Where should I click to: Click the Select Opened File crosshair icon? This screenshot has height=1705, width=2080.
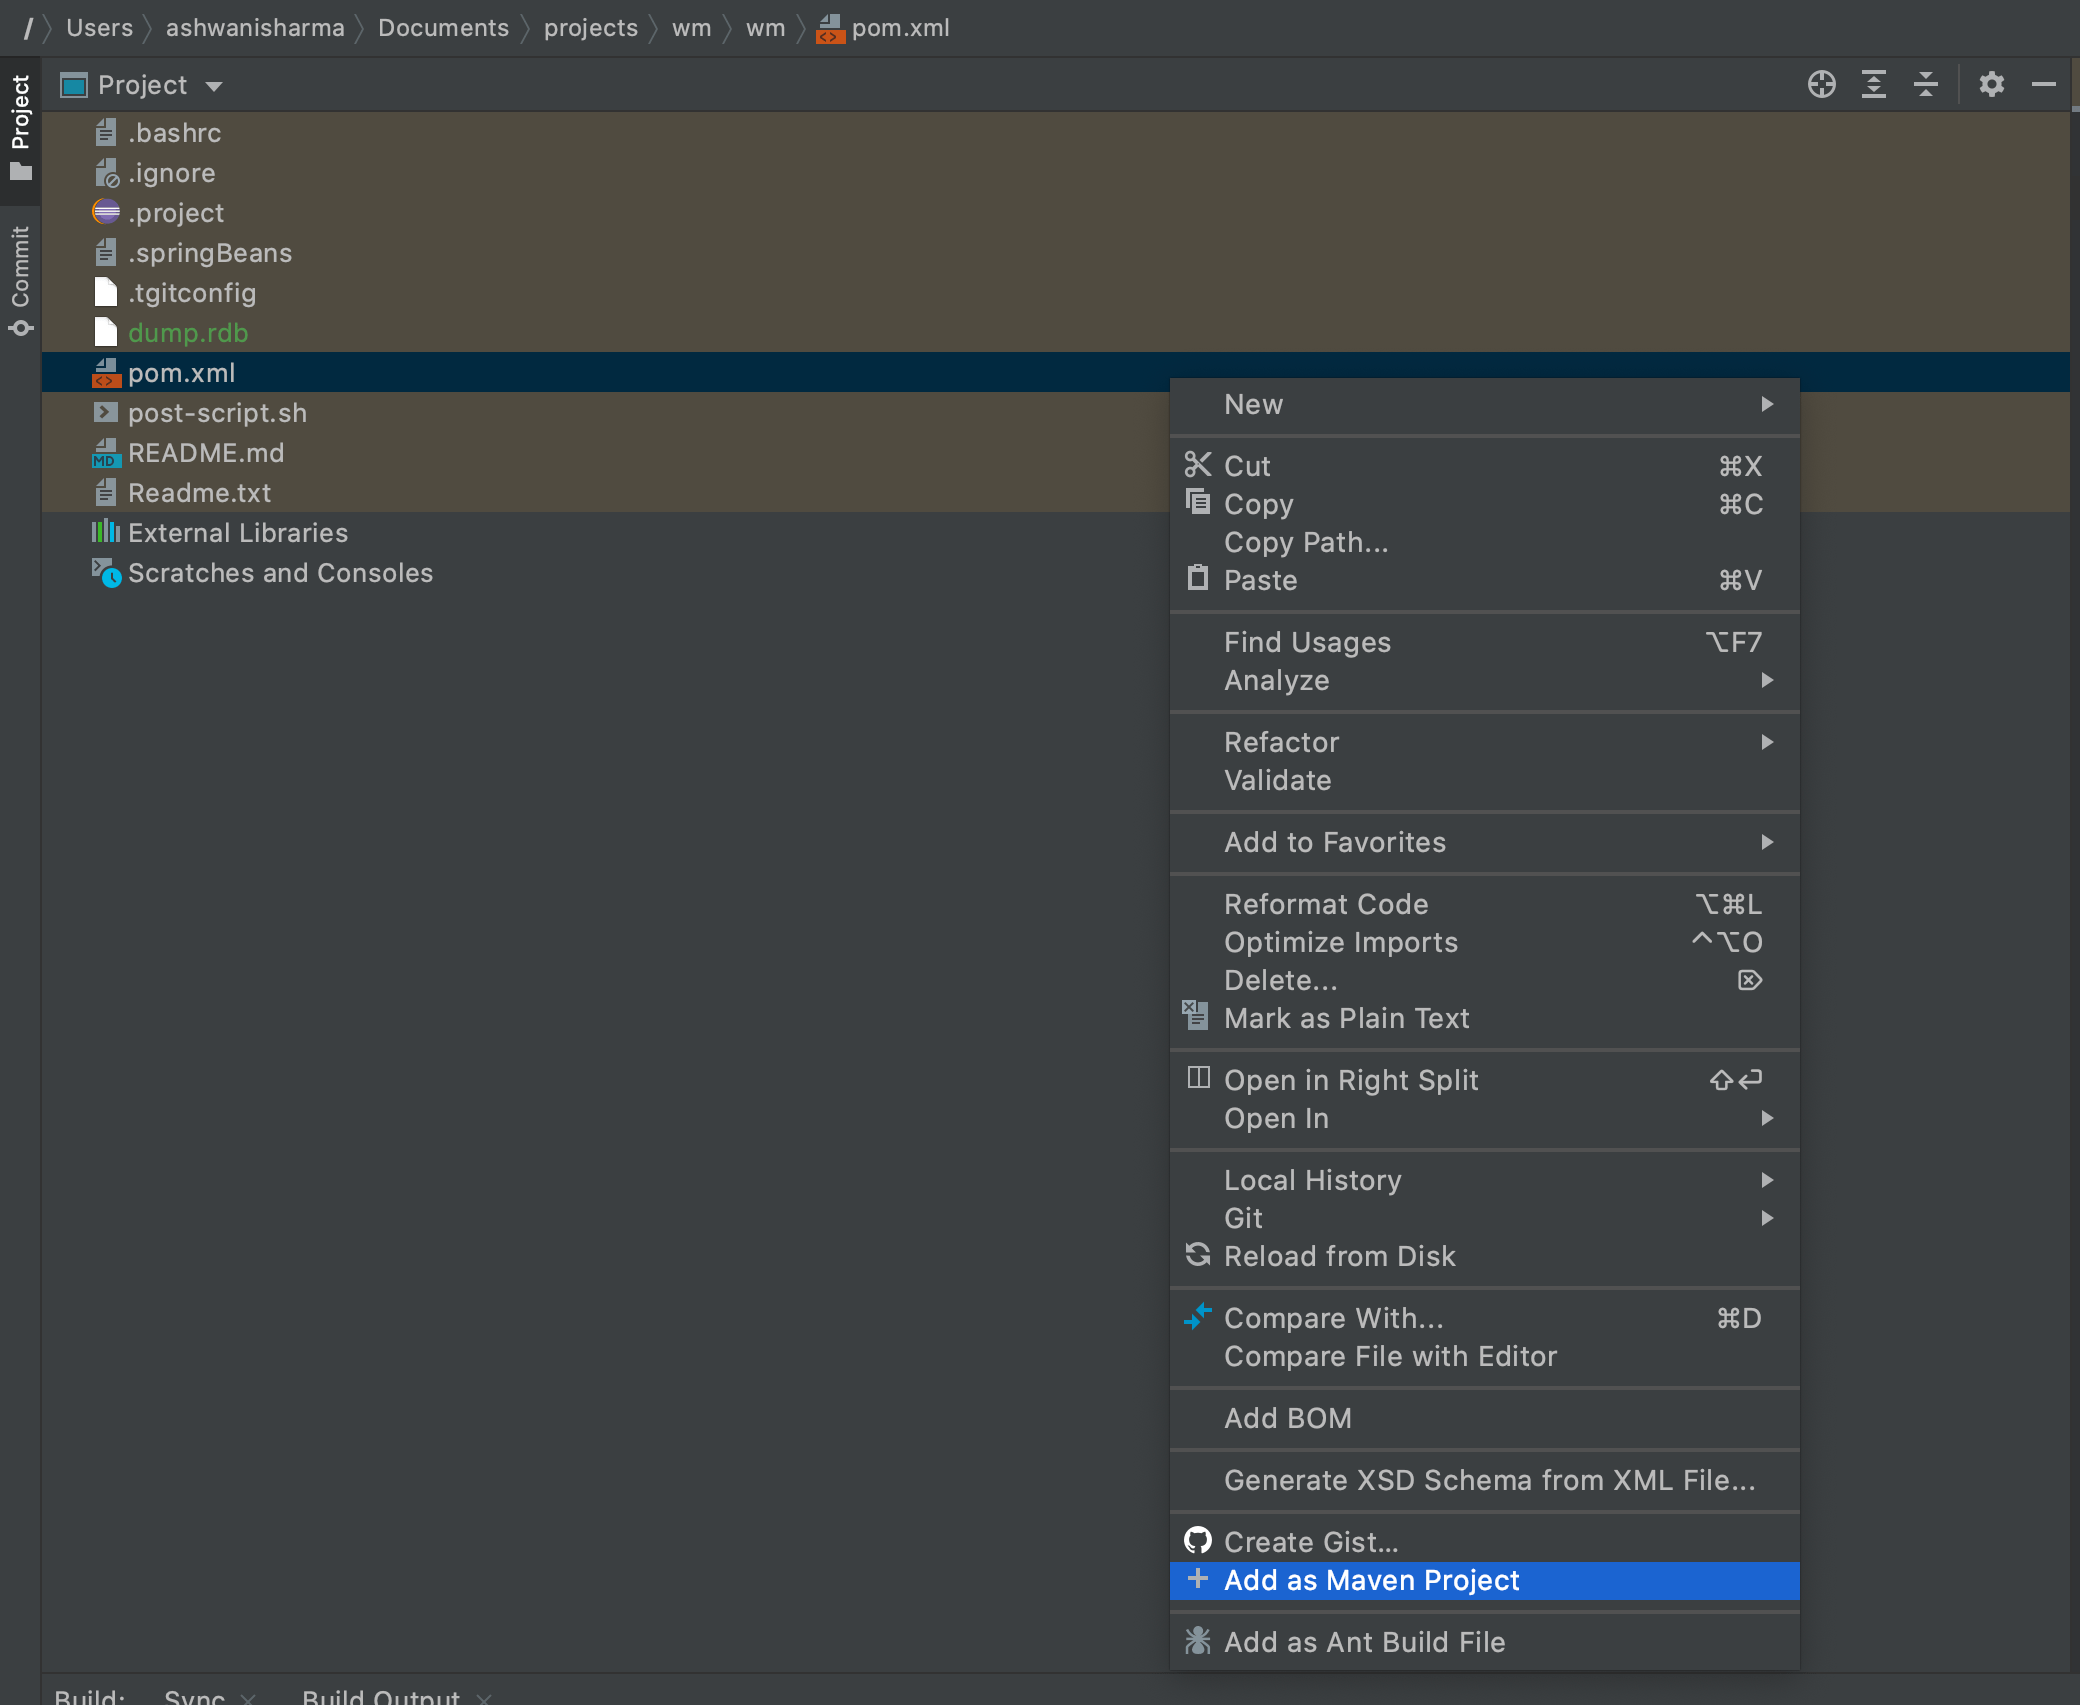pos(1822,84)
